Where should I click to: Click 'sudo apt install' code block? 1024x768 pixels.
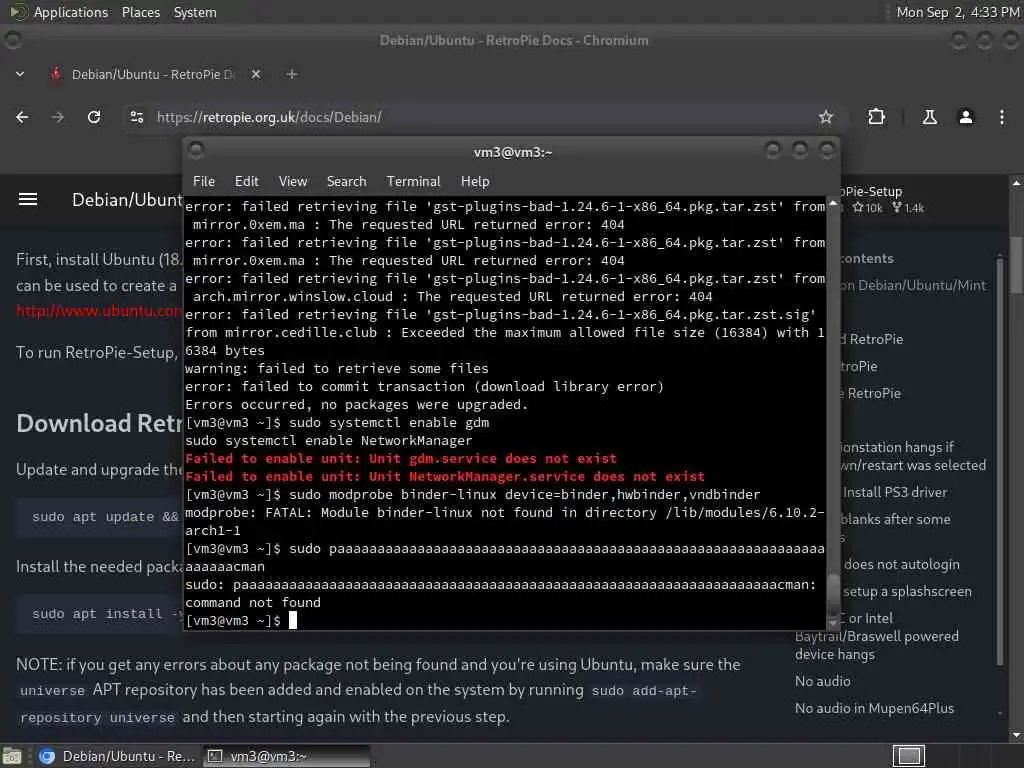[x=99, y=614]
